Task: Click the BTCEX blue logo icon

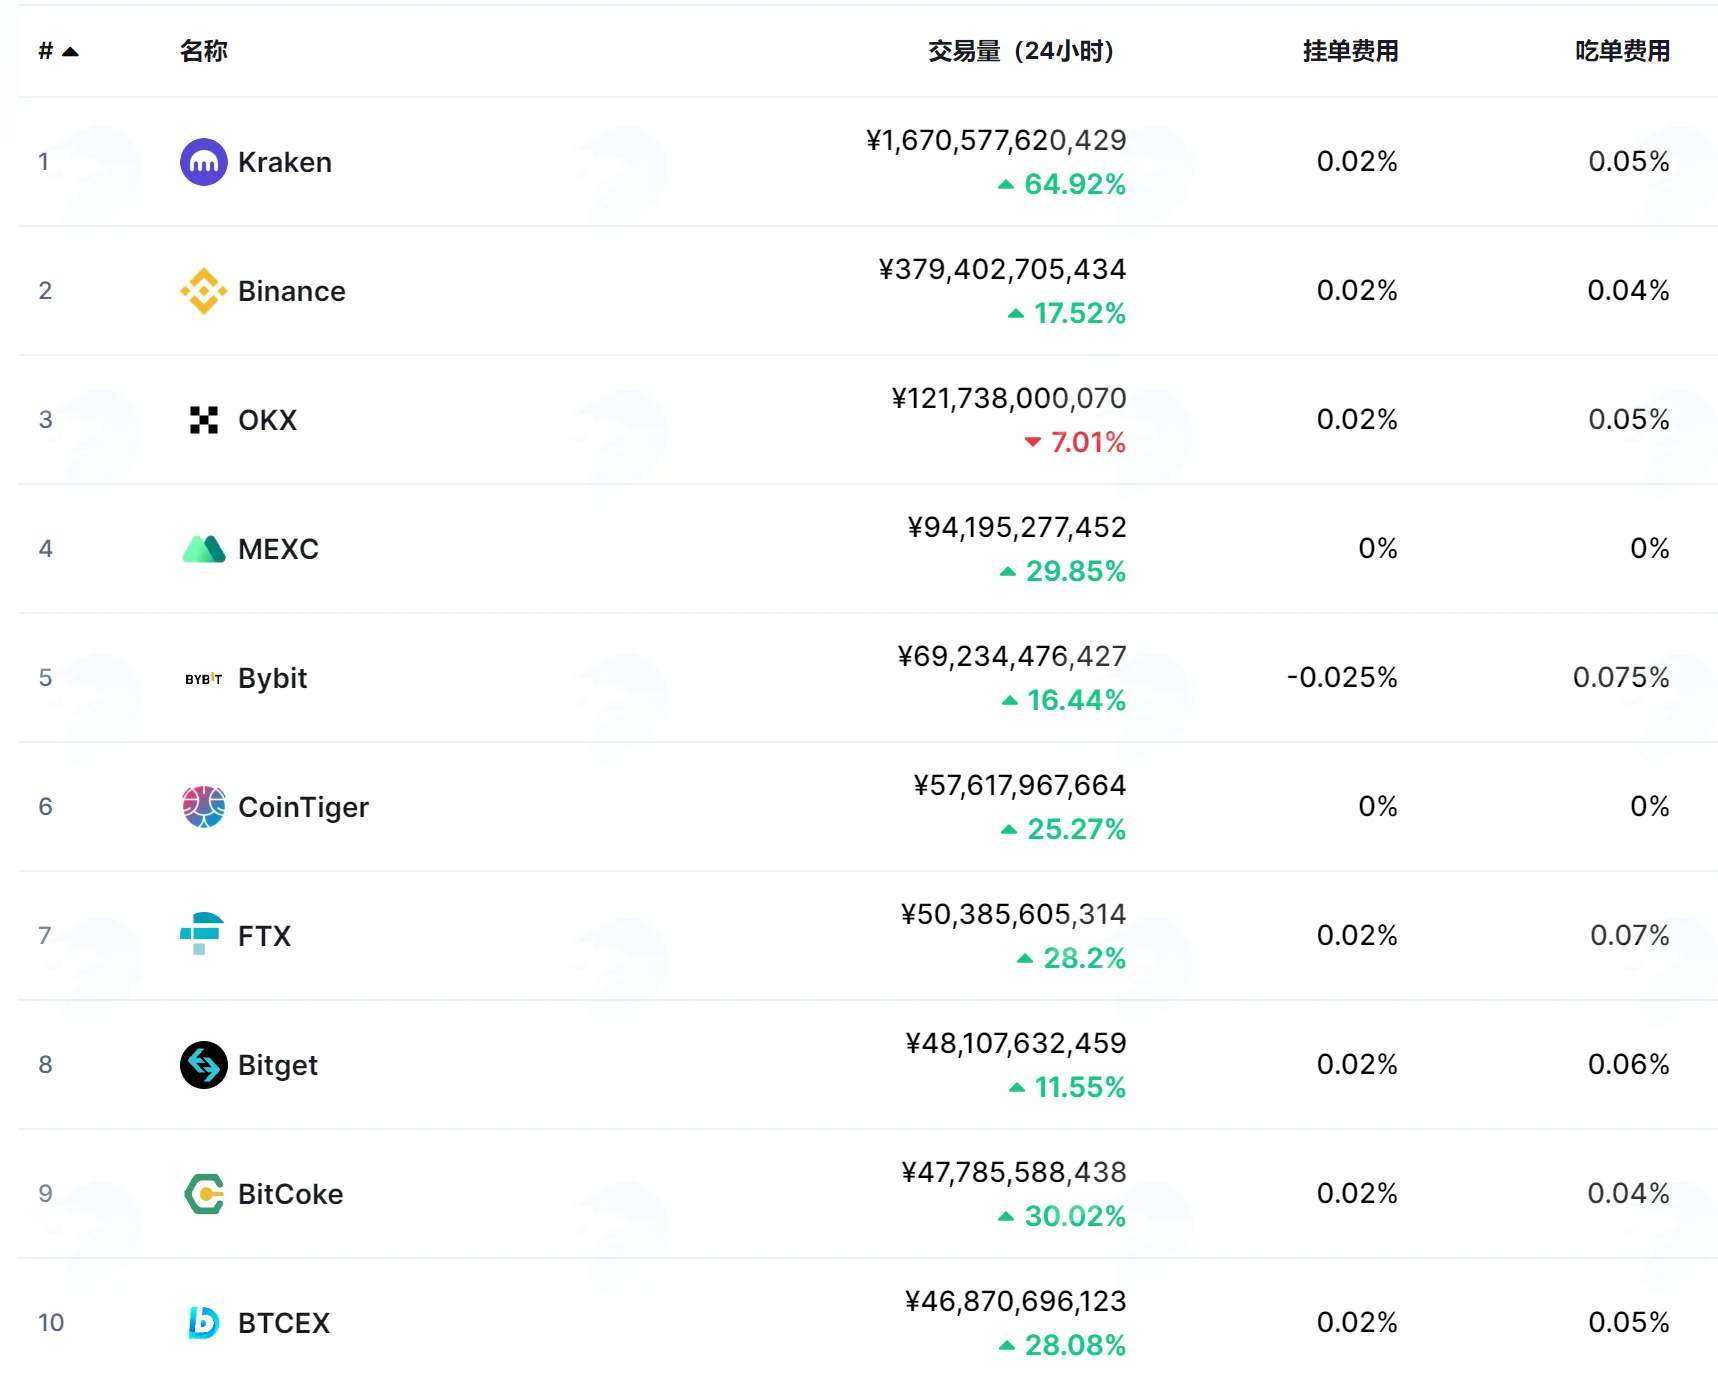Action: tap(204, 1323)
